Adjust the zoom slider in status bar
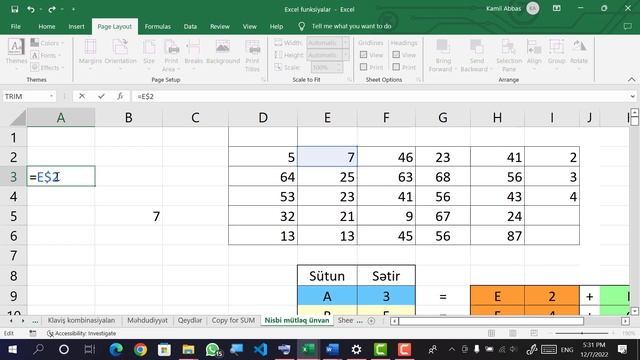The image size is (640, 360). coord(582,333)
